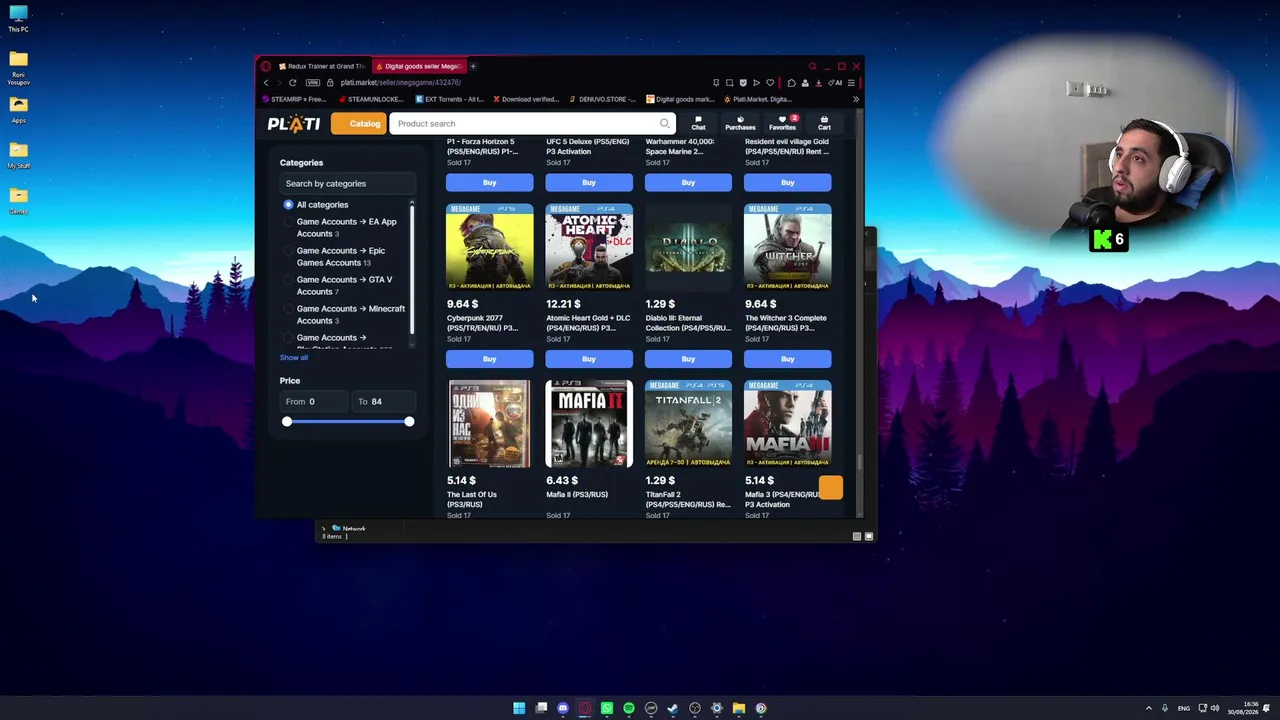
Task: Open the STEAMUNLOCKED bookmark
Action: pyautogui.click(x=371, y=99)
